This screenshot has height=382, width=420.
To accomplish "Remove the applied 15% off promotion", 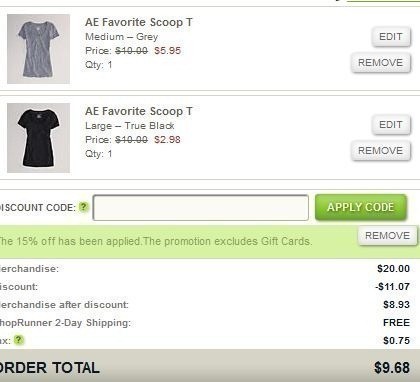I will pyautogui.click(x=388, y=235).
